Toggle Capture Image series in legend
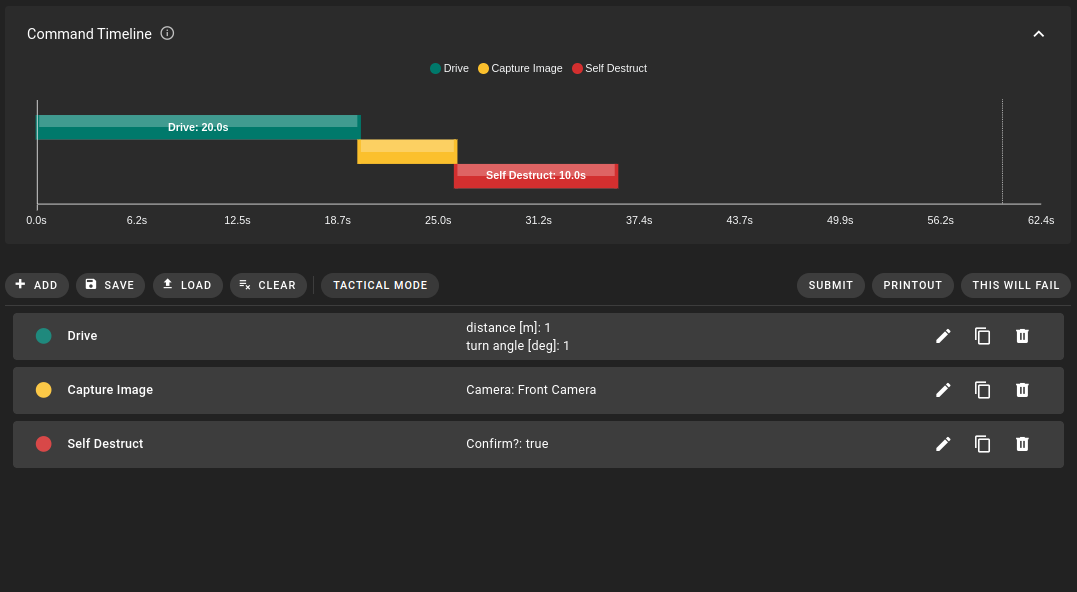Screen dimensions: 1077x592 point(520,68)
